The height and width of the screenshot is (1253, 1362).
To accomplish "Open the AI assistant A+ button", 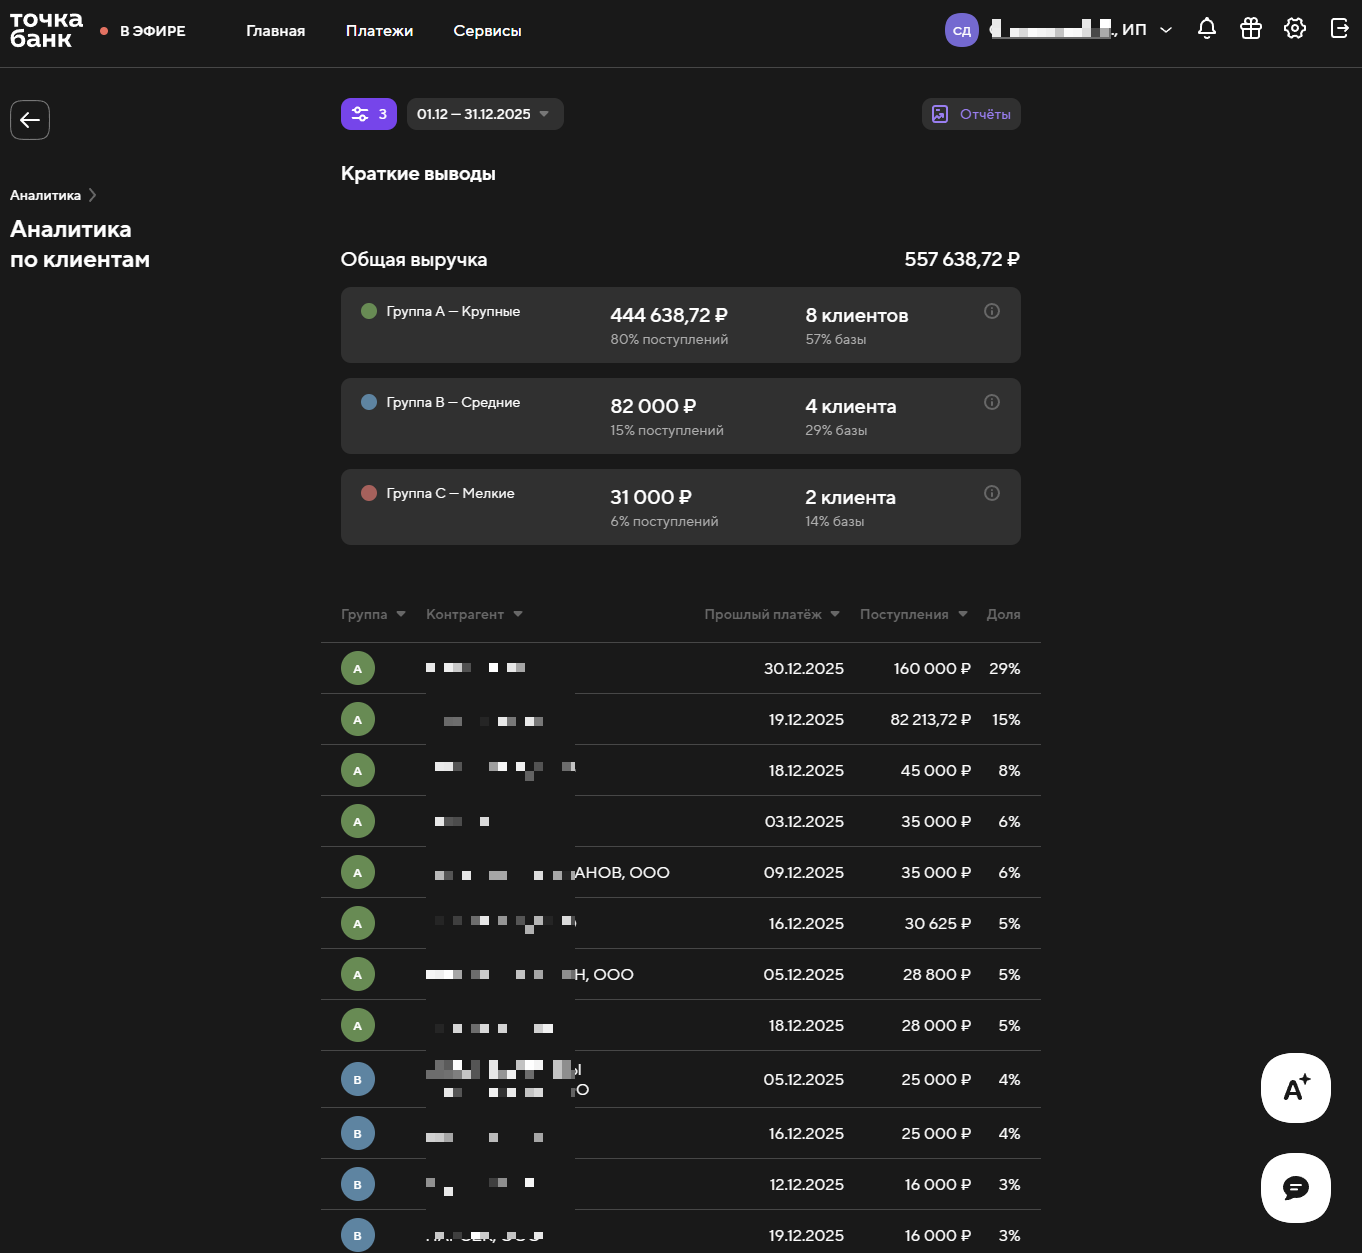I will 1295,1088.
